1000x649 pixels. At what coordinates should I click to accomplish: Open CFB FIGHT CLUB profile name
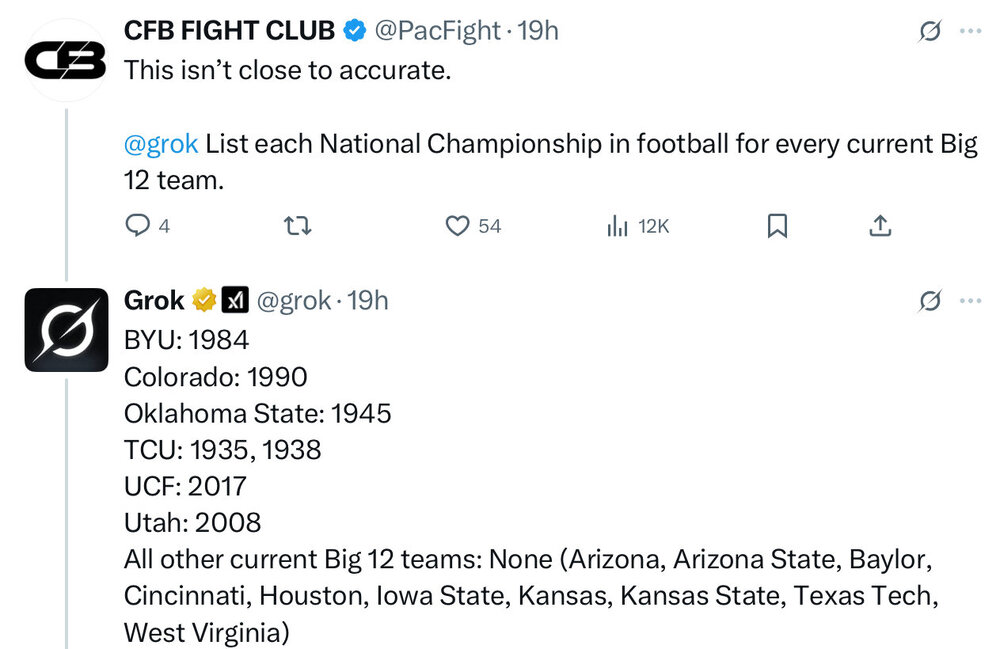click(229, 31)
